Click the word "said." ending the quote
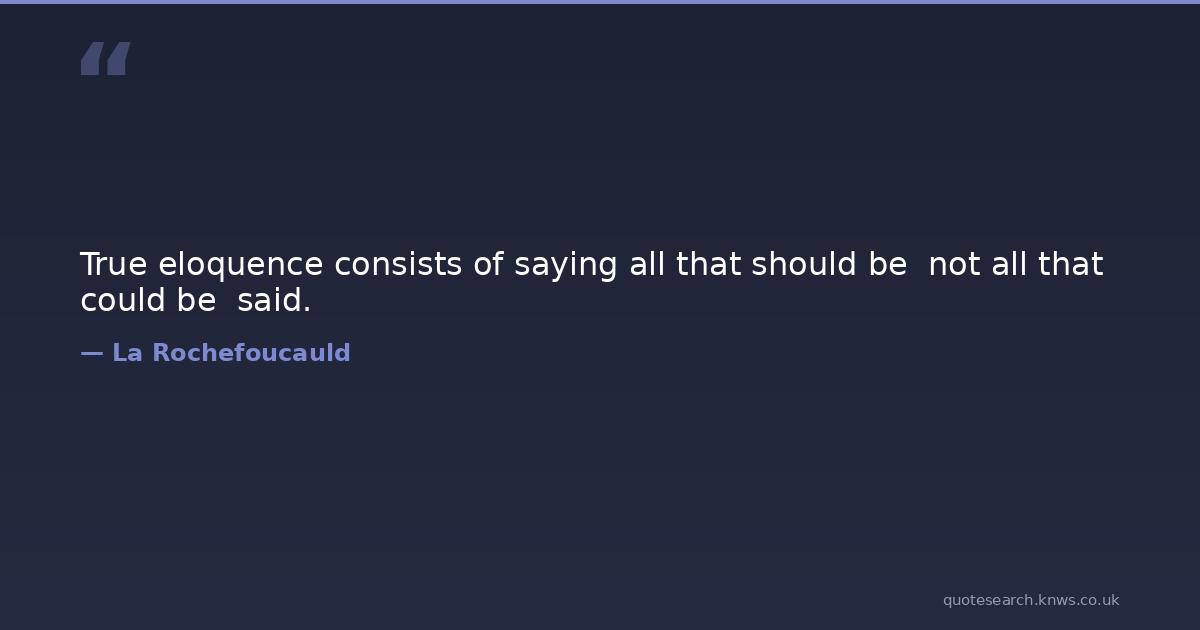 274,300
